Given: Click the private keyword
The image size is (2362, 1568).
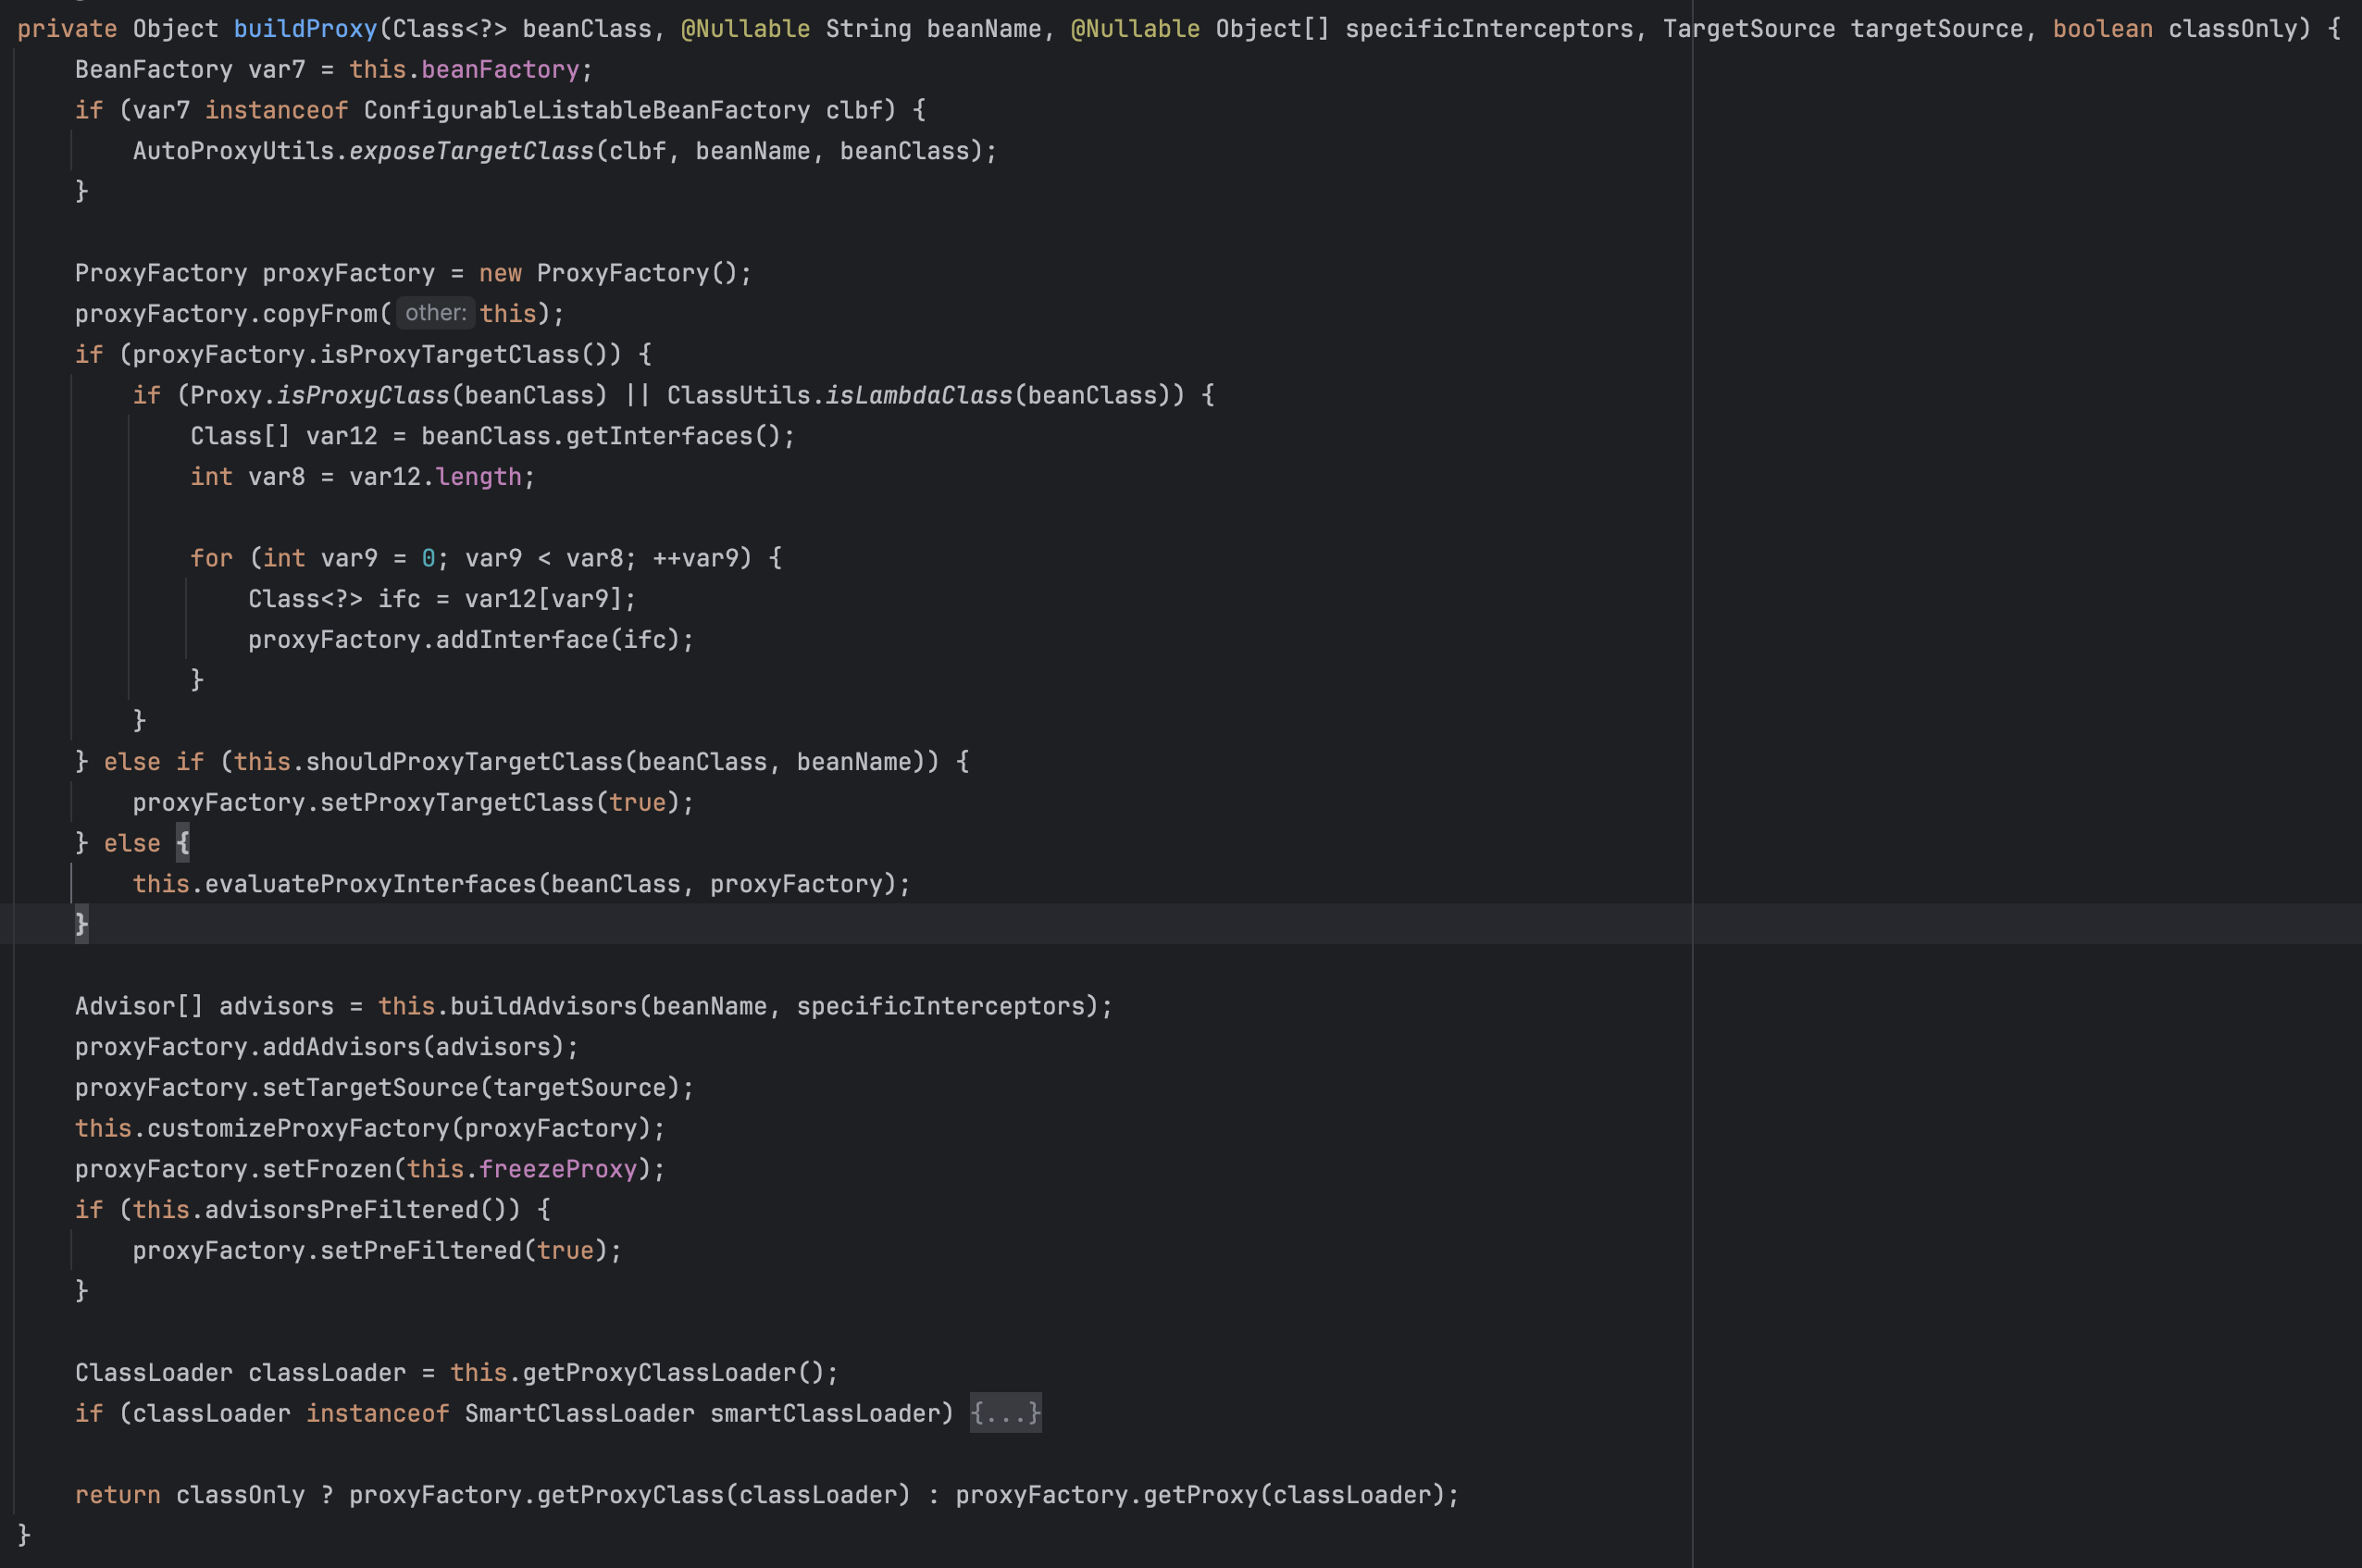Looking at the screenshot, I should tap(67, 29).
